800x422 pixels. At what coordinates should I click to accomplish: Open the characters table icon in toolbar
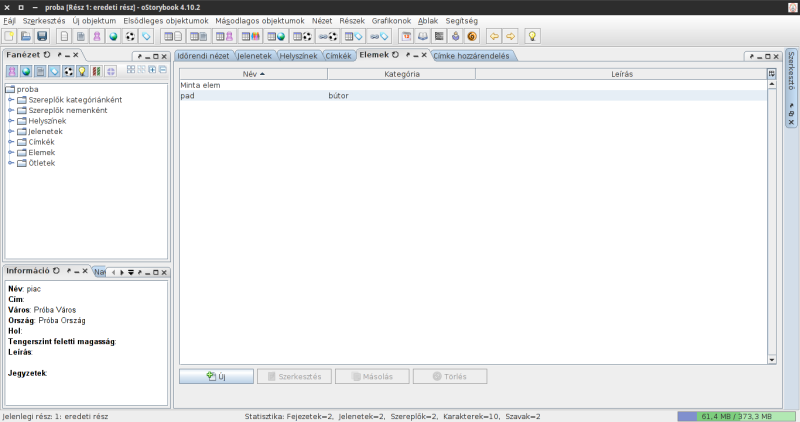coord(224,36)
